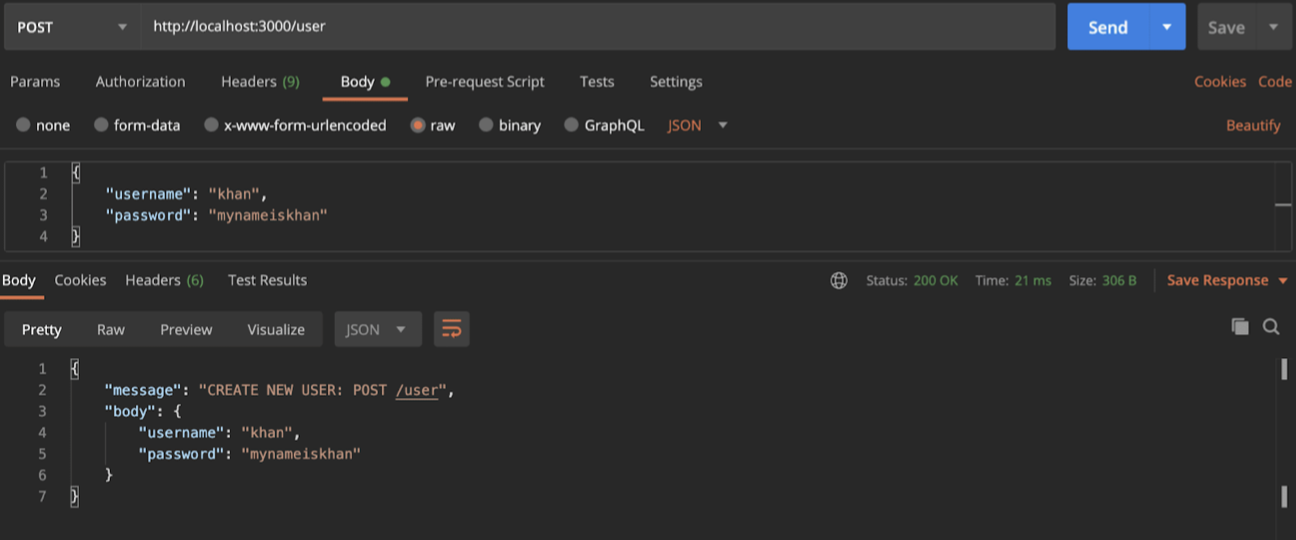Open the response JSON format dropdown
Screen dimensions: 1296x540
pos(377,329)
